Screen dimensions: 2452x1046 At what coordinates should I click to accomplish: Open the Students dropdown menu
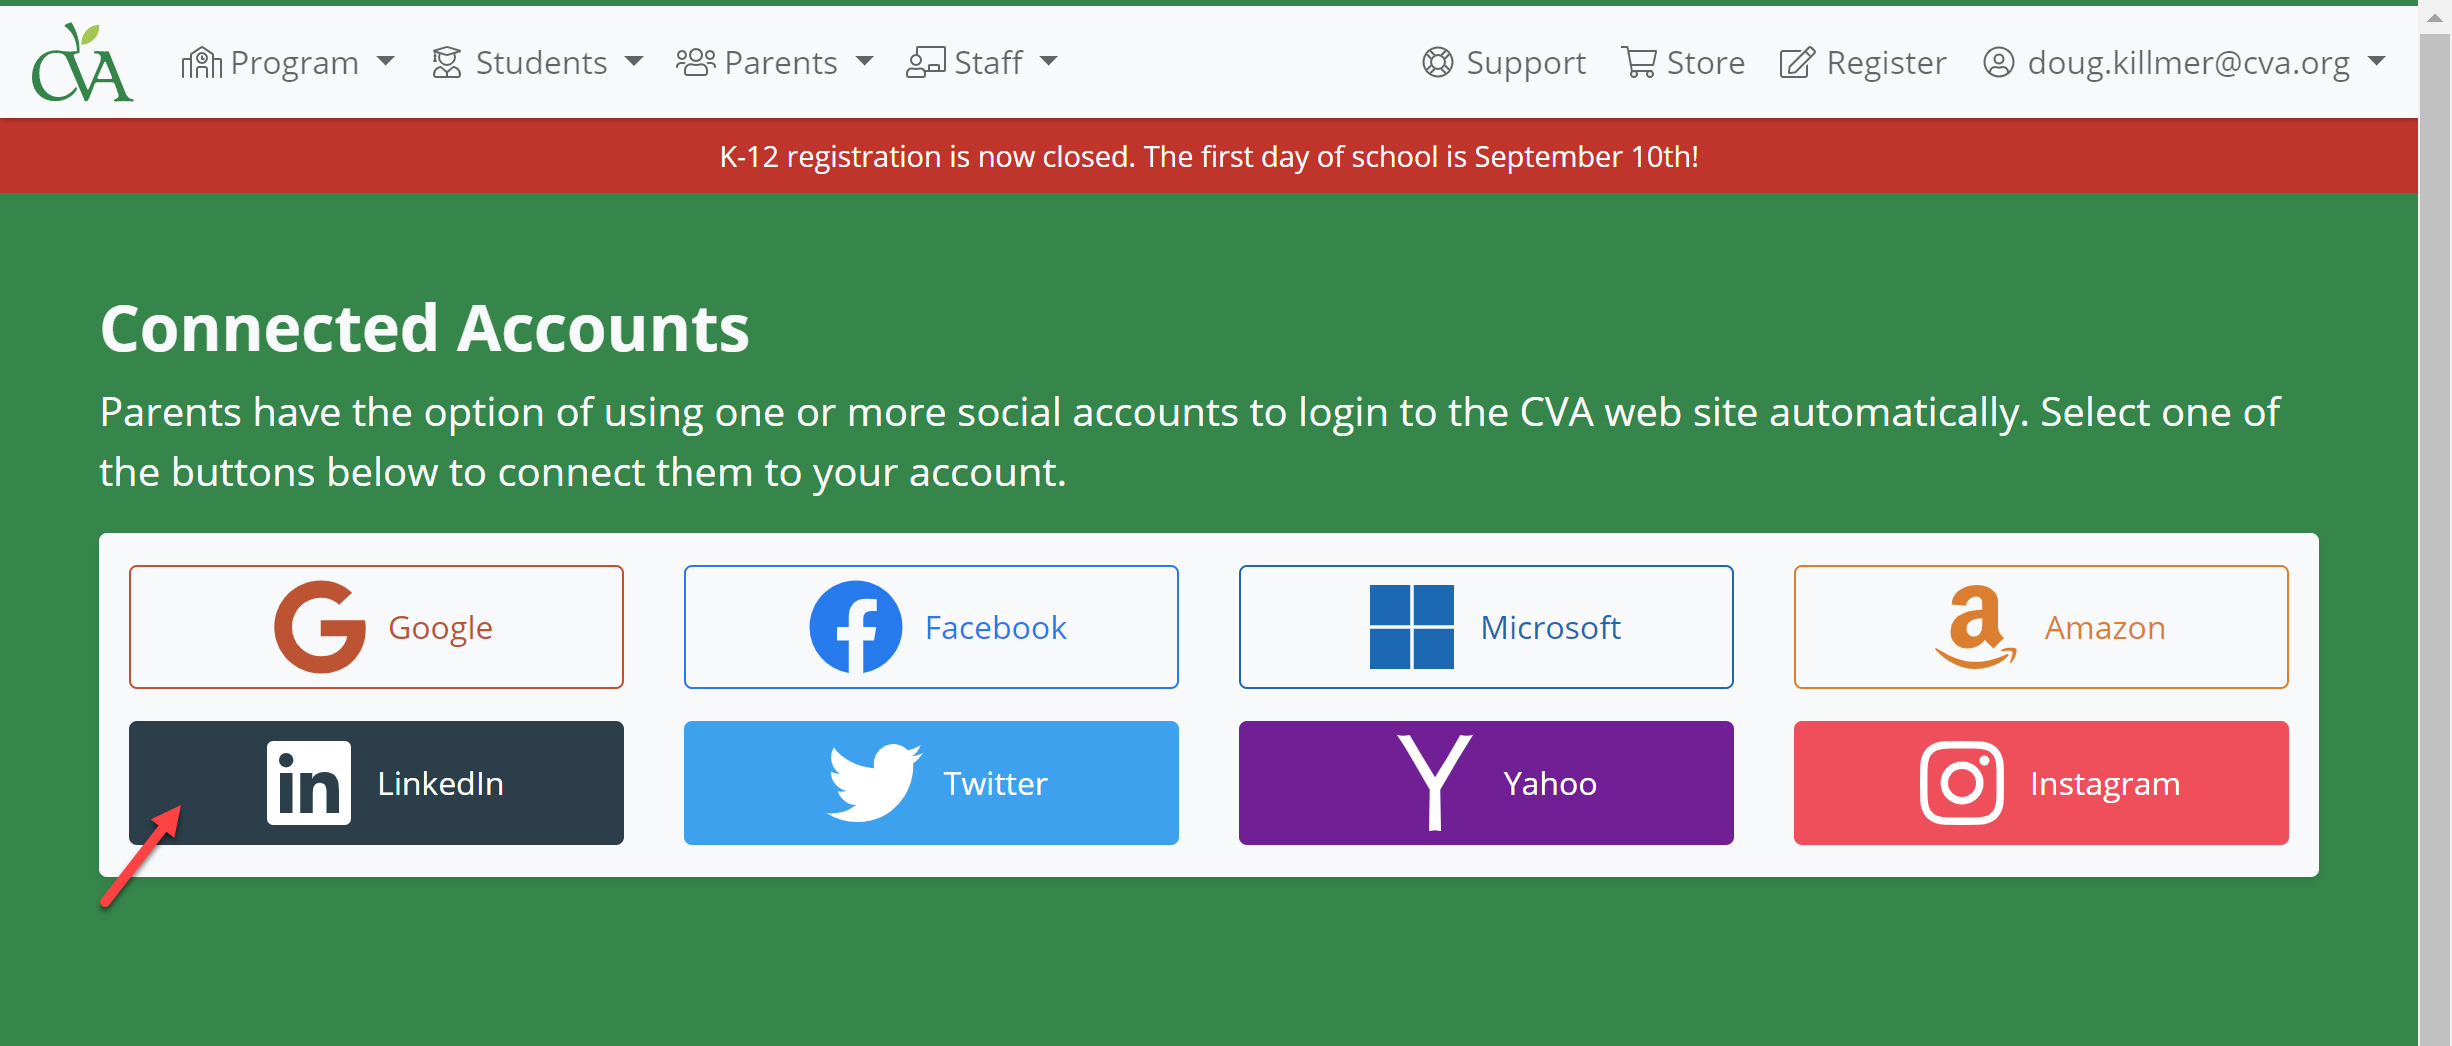(537, 62)
